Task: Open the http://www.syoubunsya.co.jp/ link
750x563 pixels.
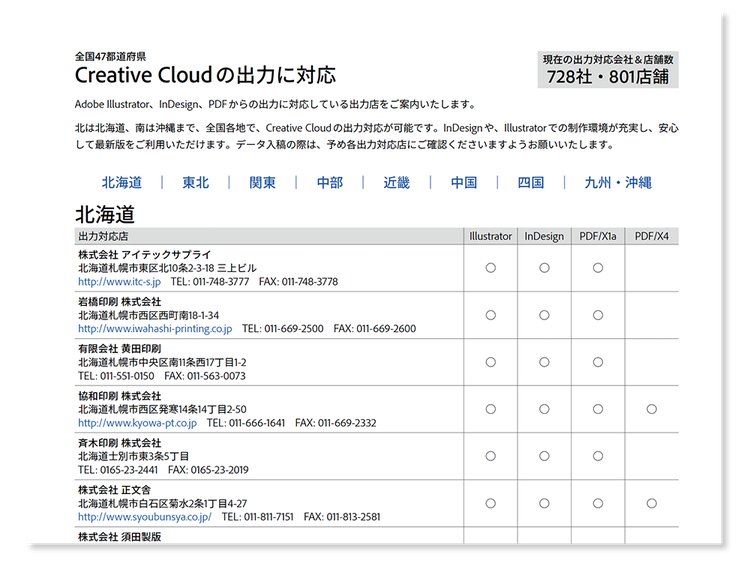Action: [x=145, y=517]
